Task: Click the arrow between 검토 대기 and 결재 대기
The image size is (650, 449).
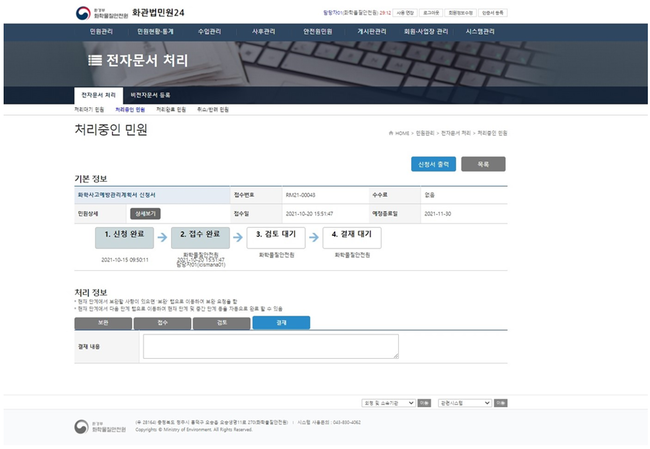Action: click(x=312, y=236)
